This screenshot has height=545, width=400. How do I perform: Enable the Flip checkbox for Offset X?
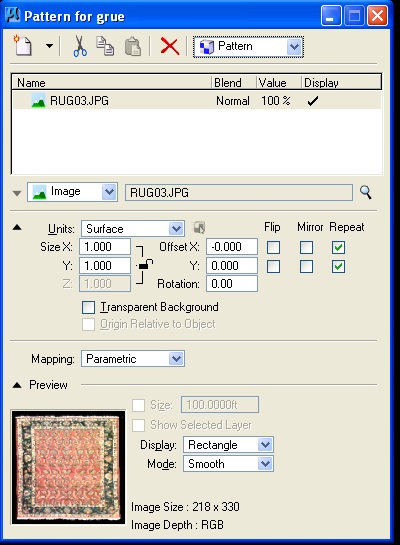[x=273, y=247]
